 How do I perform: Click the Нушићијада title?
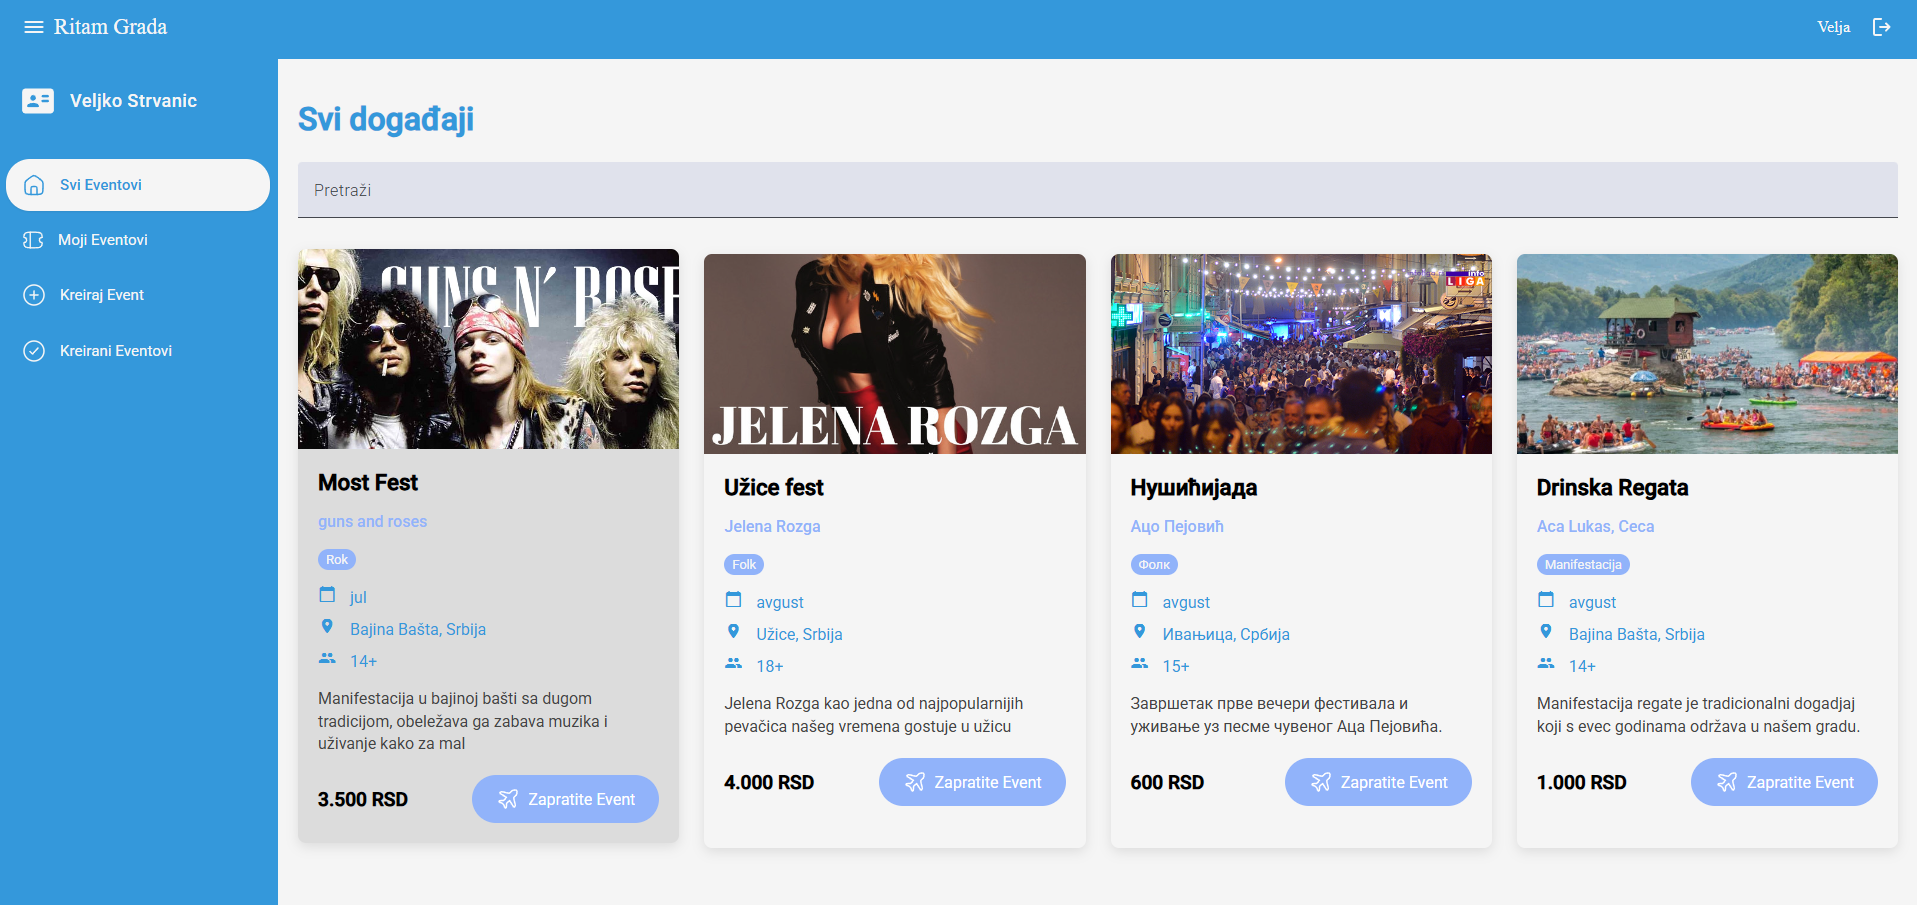pyautogui.click(x=1194, y=488)
